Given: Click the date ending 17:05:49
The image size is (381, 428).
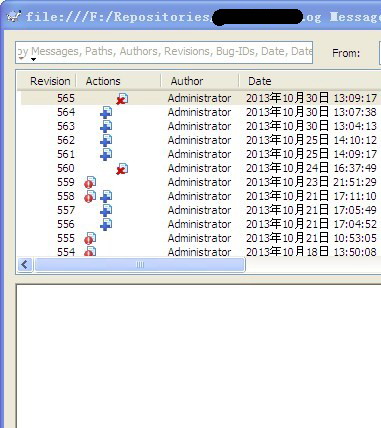Looking at the screenshot, I should [x=311, y=210].
